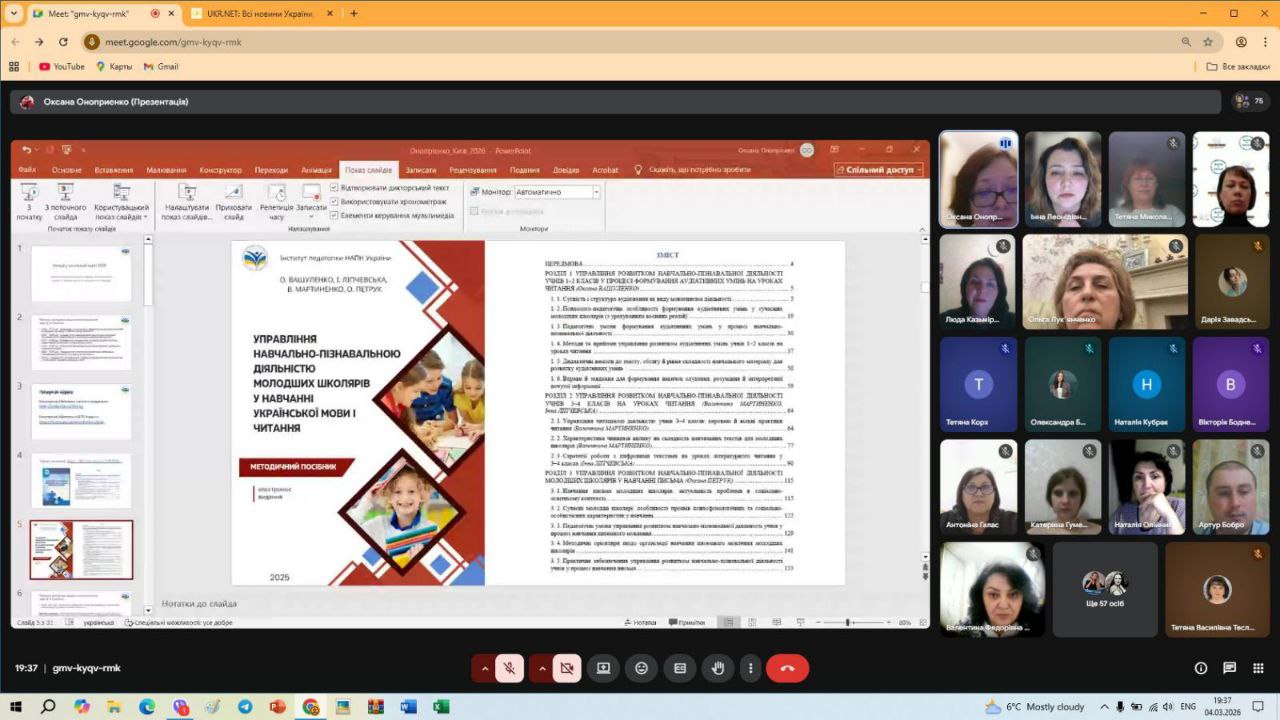Raise your hand in the meeting
The width and height of the screenshot is (1280, 720).
click(x=717, y=668)
